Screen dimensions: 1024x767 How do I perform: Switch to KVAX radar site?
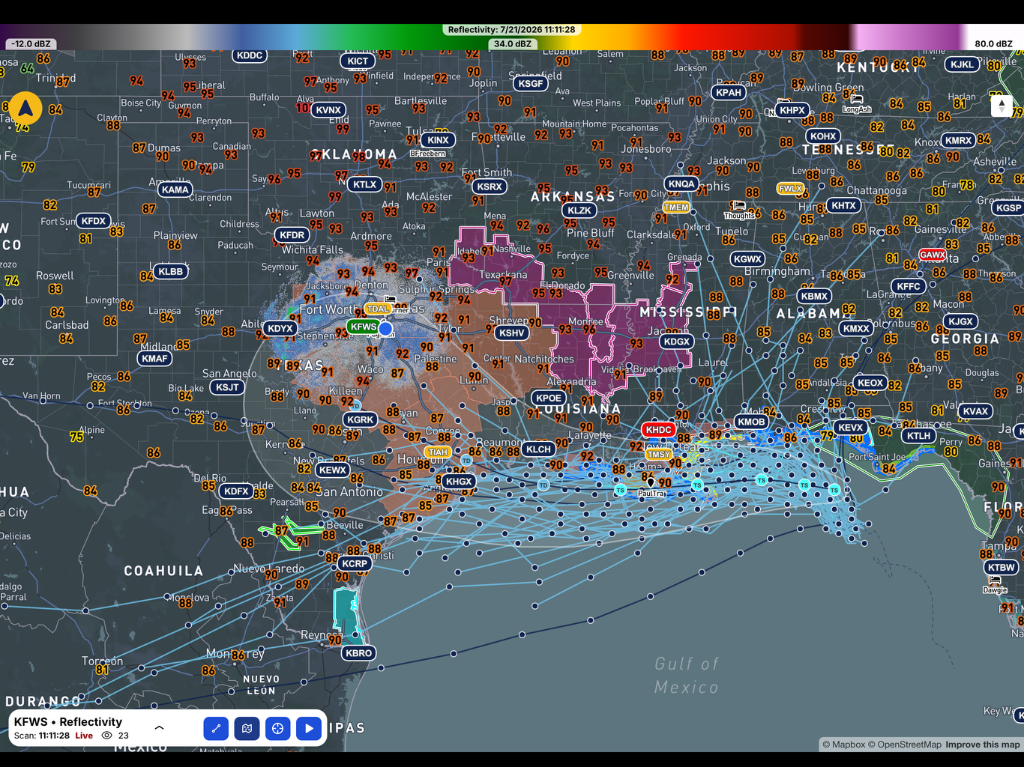[975, 411]
